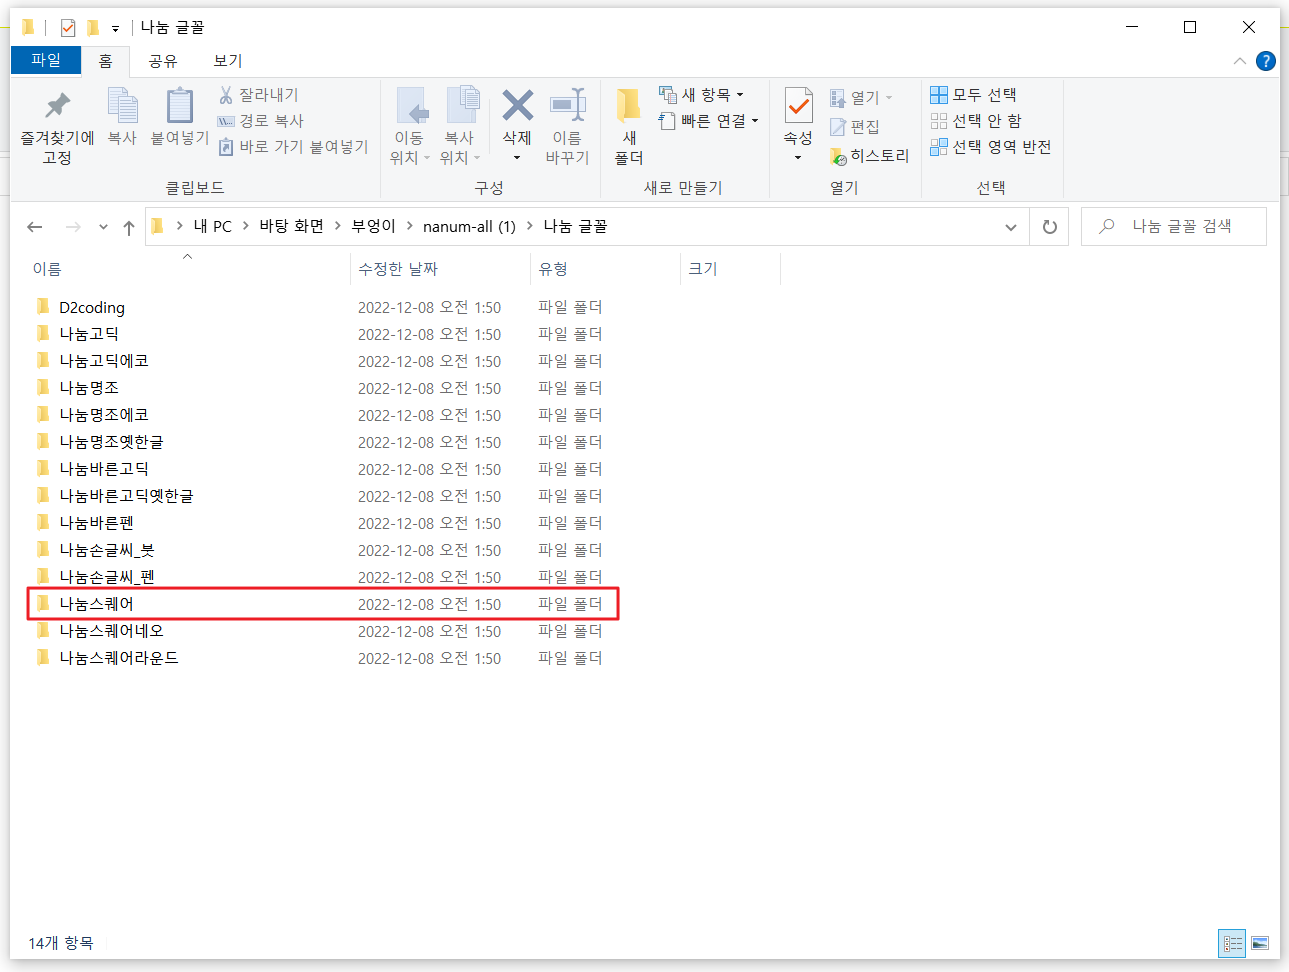Switch to the 공유 (Share) tab
1289x972 pixels.
tap(163, 61)
